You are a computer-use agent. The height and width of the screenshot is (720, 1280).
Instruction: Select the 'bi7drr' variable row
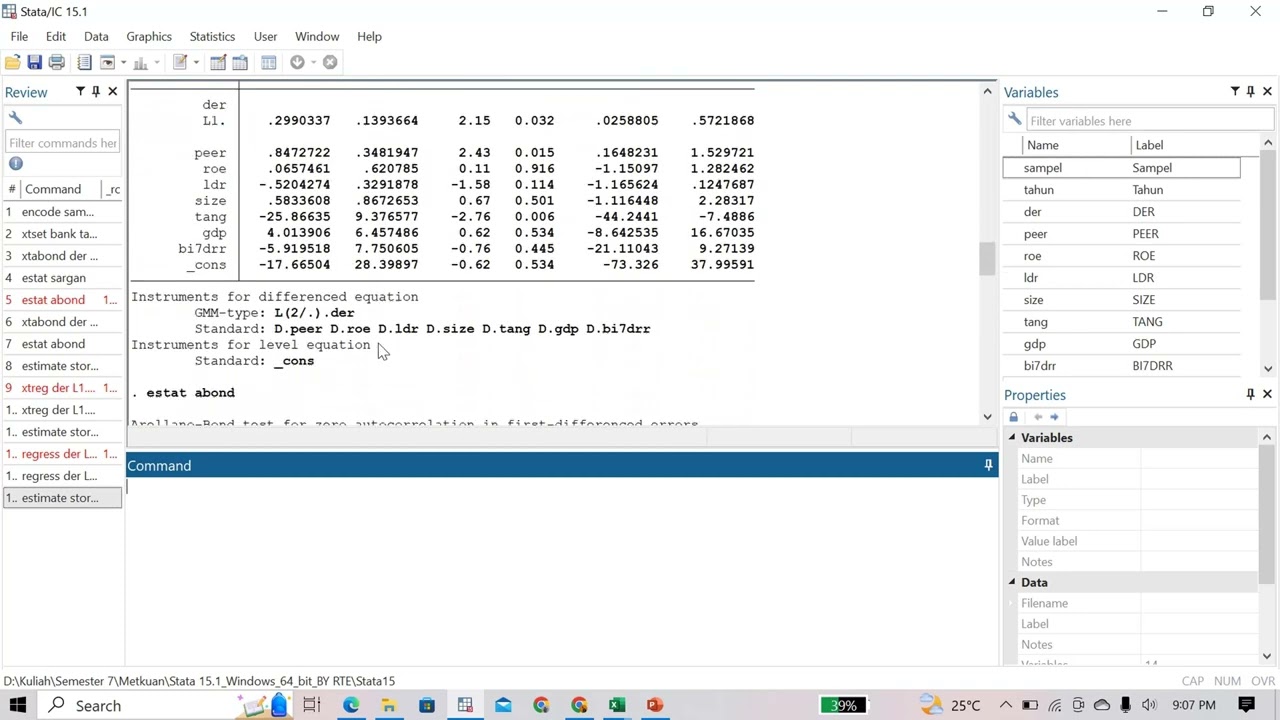[x=1121, y=366]
